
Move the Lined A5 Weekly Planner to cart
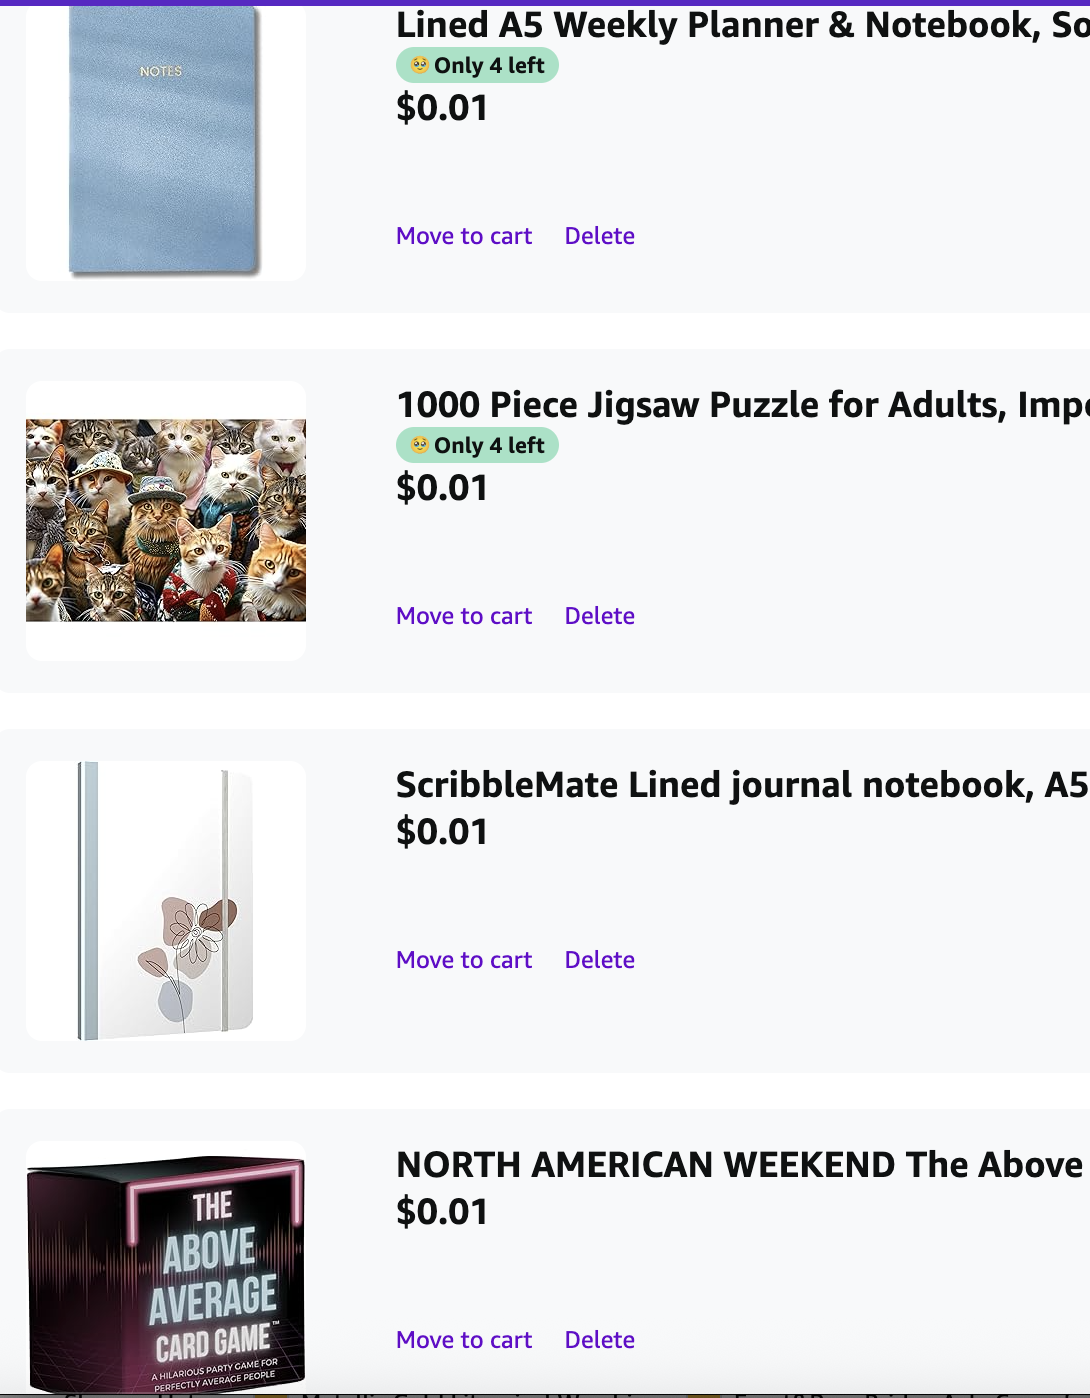[x=464, y=236]
